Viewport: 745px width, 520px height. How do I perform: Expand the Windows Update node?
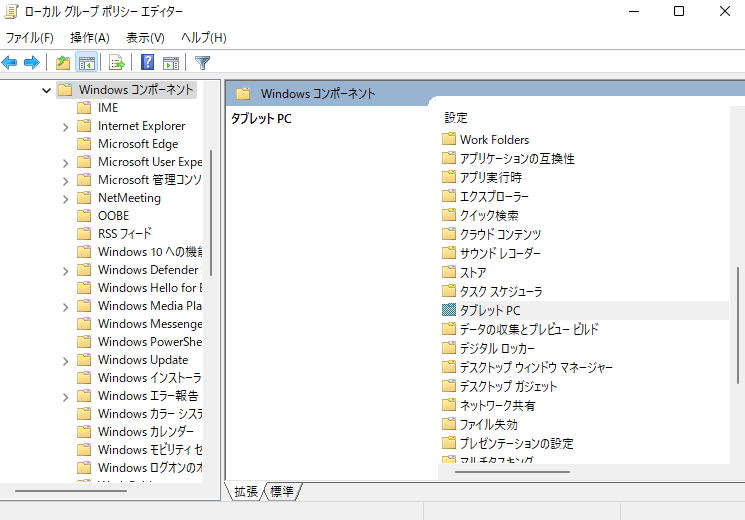point(66,361)
